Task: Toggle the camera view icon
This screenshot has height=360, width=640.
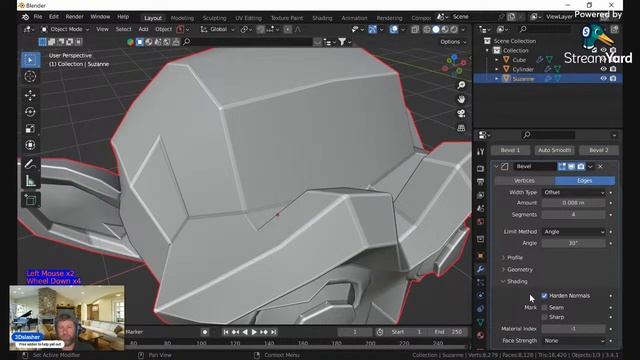Action: pyautogui.click(x=461, y=113)
